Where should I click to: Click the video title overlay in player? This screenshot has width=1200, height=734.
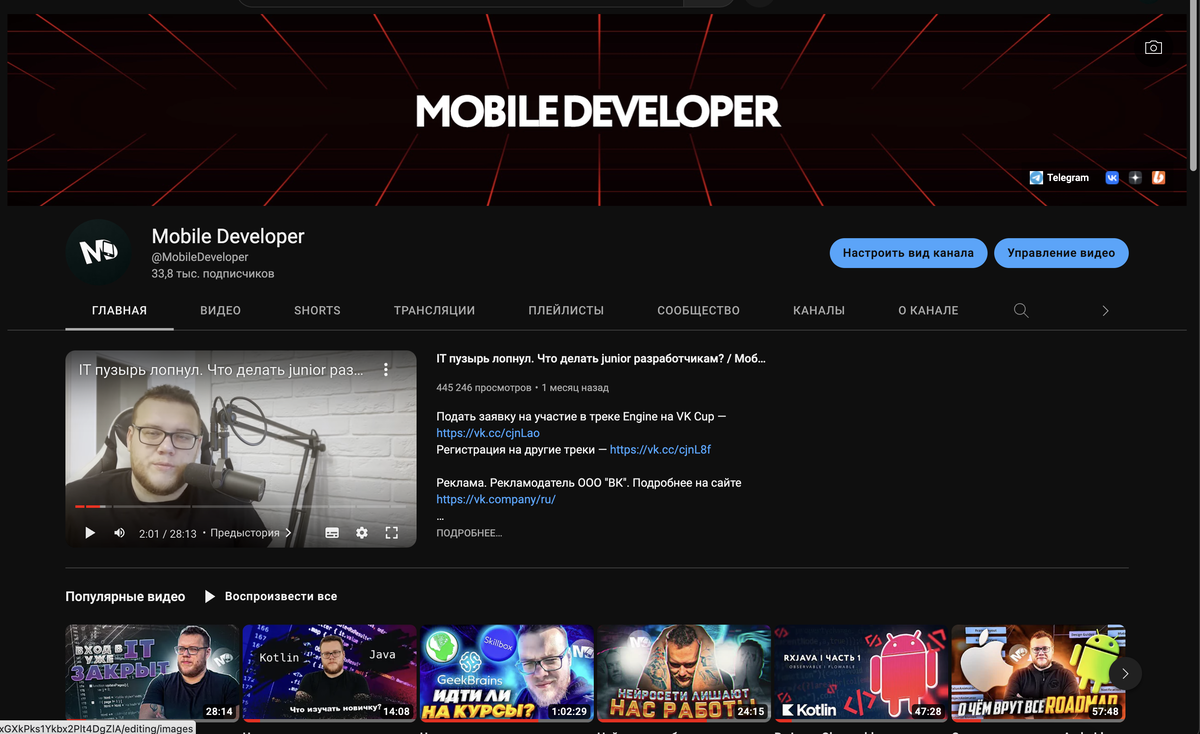[x=222, y=370]
